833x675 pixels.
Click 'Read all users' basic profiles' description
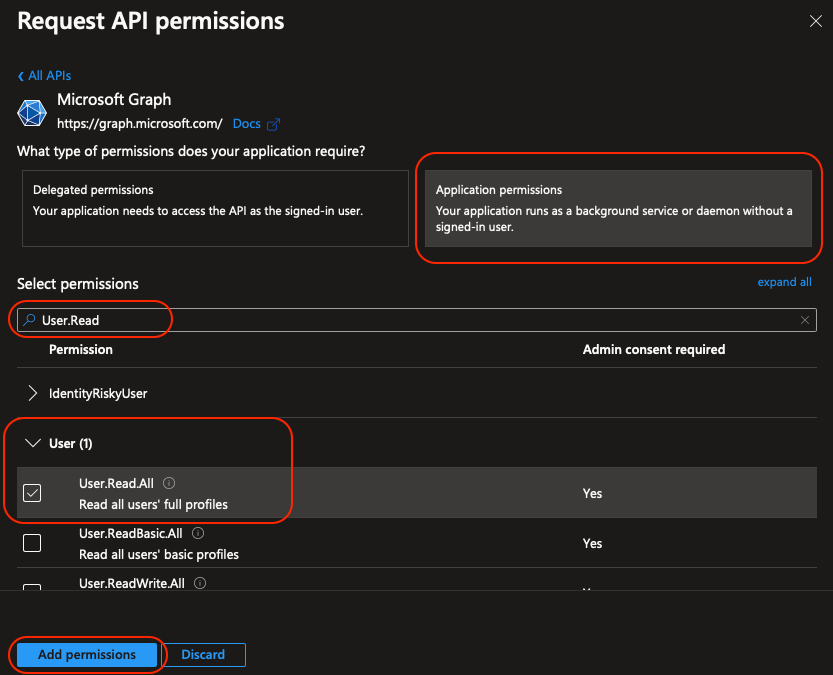[x=158, y=554]
